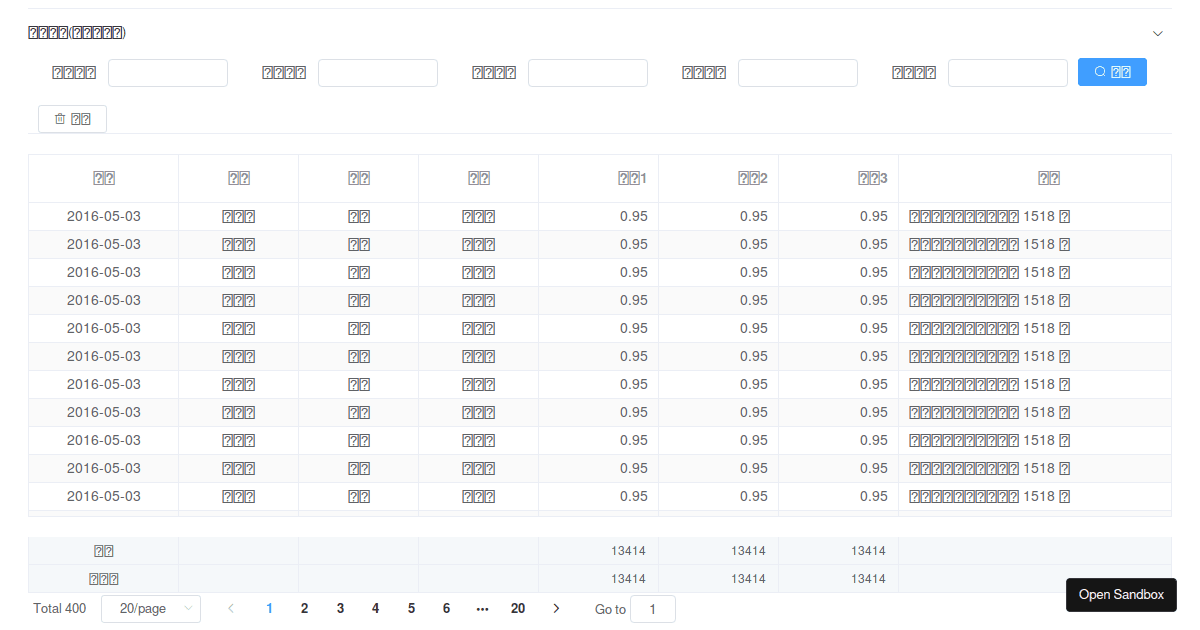Click the Go to page number input

click(653, 608)
